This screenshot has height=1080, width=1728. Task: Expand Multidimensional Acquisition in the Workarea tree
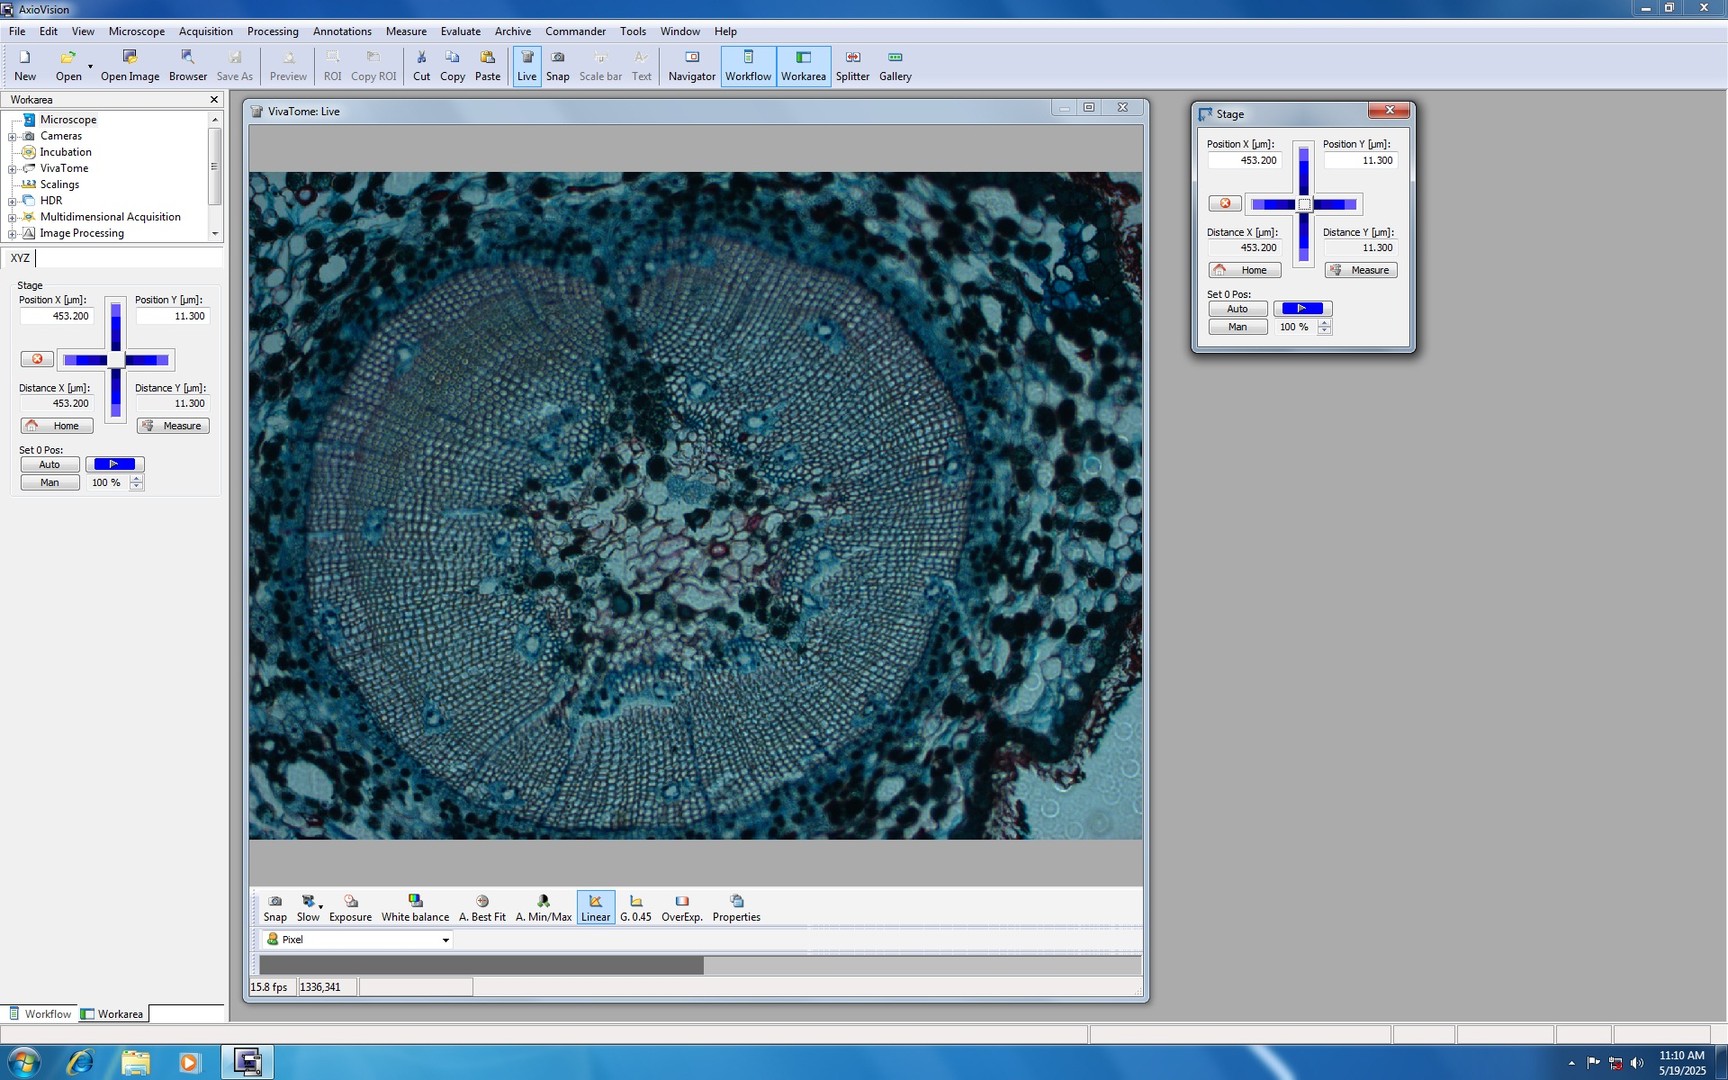click(x=11, y=216)
